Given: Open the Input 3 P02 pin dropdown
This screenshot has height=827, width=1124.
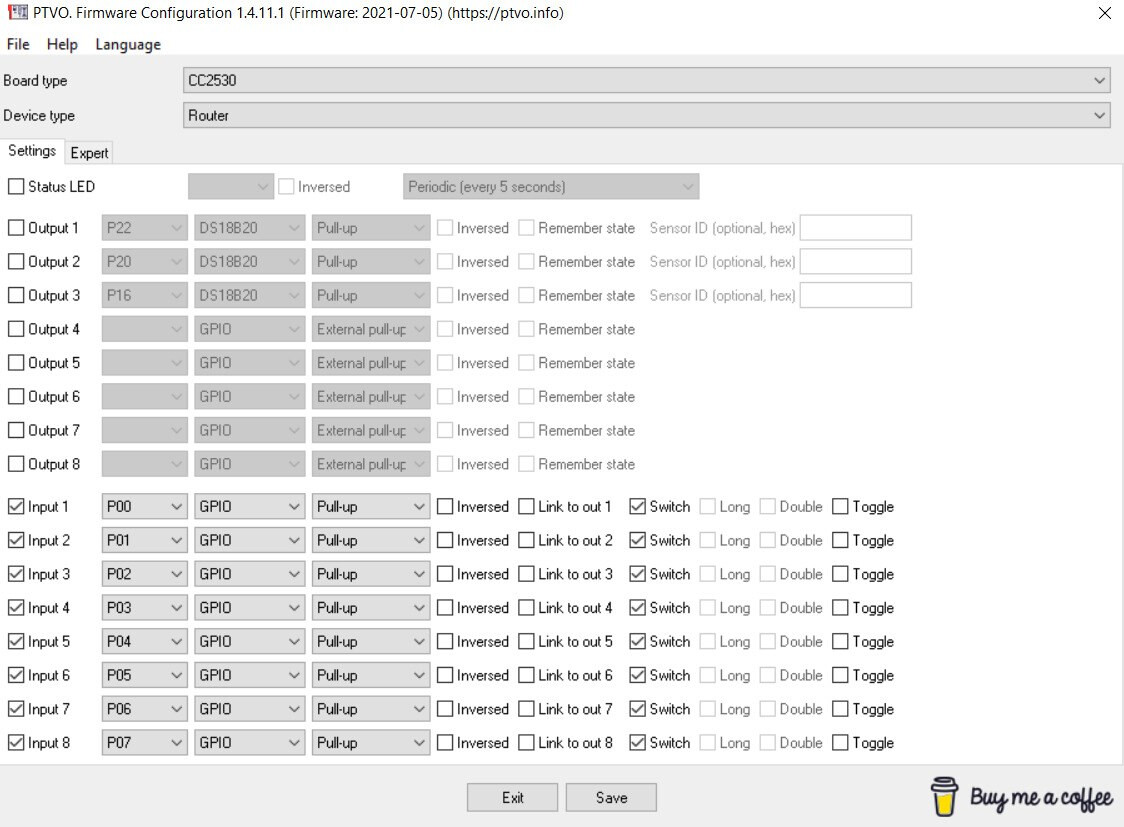Looking at the screenshot, I should pyautogui.click(x=144, y=574).
